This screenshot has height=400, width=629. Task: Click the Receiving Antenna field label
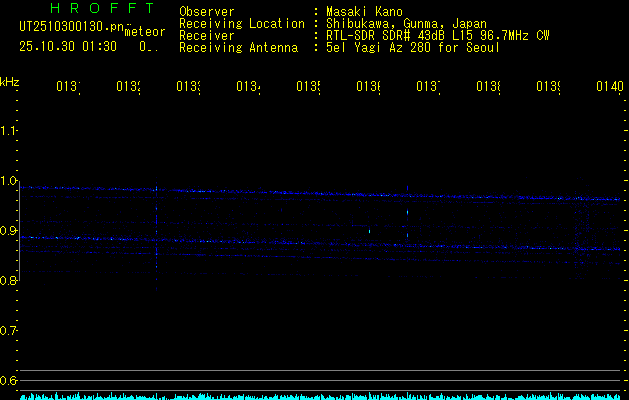[238, 47]
